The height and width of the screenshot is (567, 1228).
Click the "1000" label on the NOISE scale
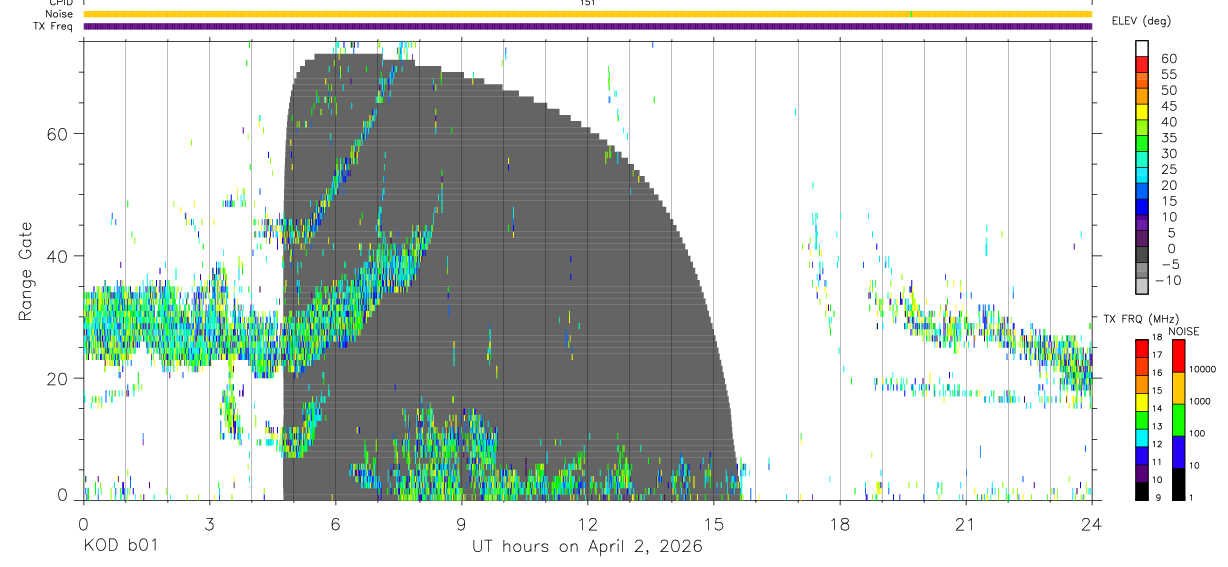coord(1202,401)
